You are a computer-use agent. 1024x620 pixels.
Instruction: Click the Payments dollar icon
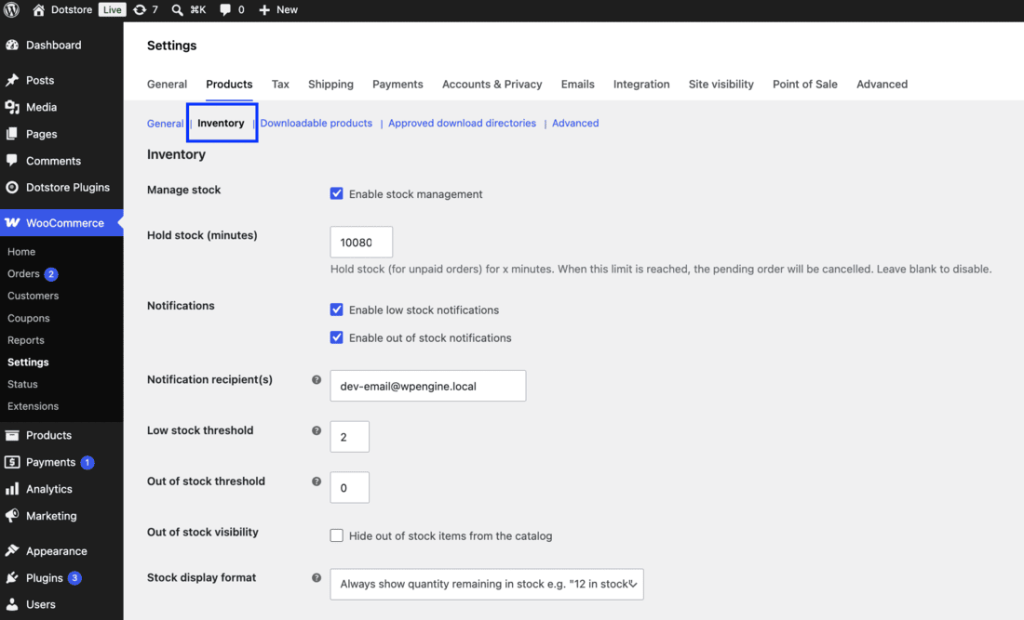12,462
